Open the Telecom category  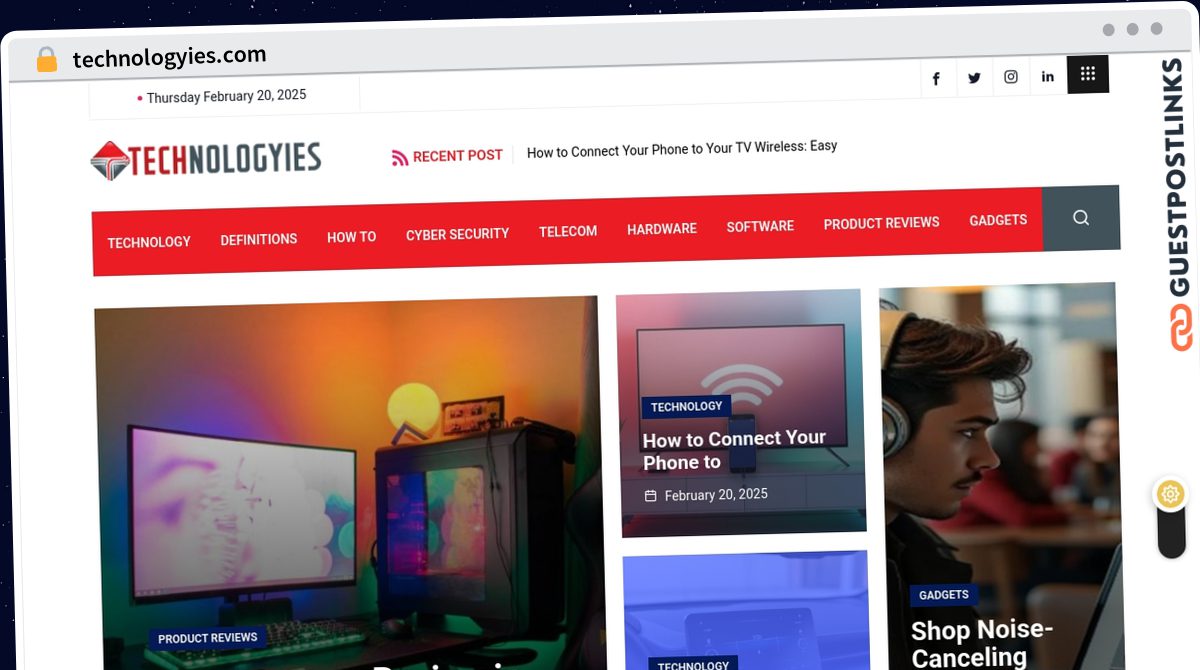(x=568, y=231)
